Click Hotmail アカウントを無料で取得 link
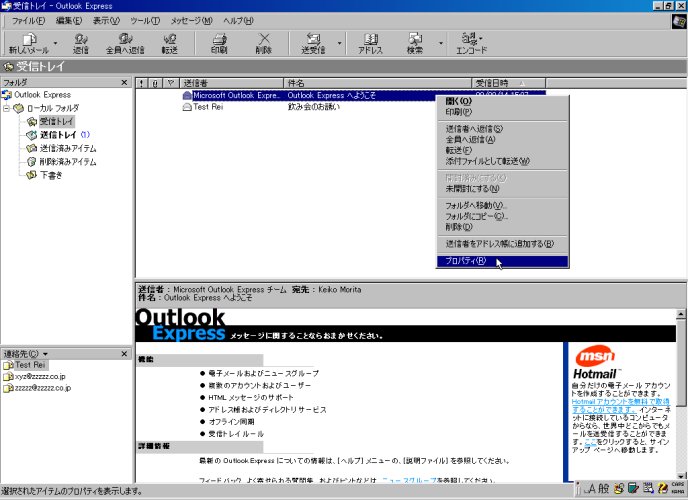 (620, 405)
